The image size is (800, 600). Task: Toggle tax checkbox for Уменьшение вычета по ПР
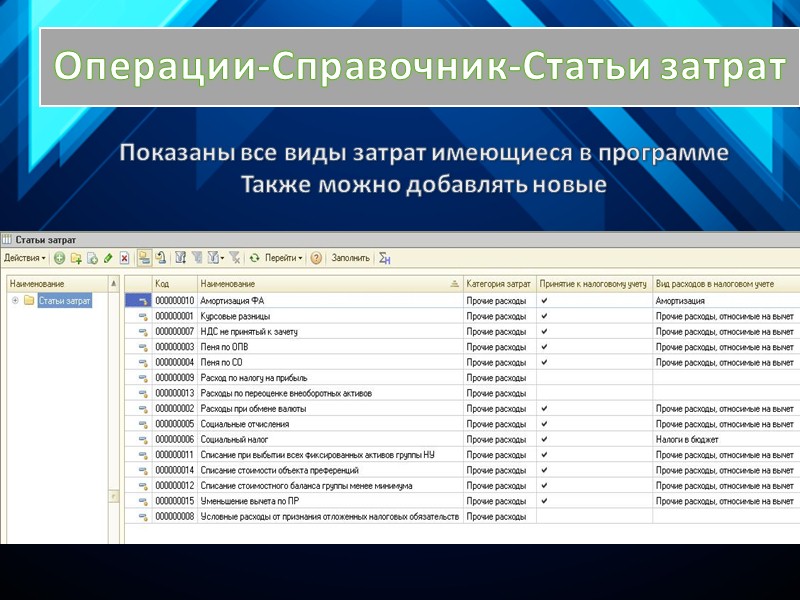(x=544, y=501)
